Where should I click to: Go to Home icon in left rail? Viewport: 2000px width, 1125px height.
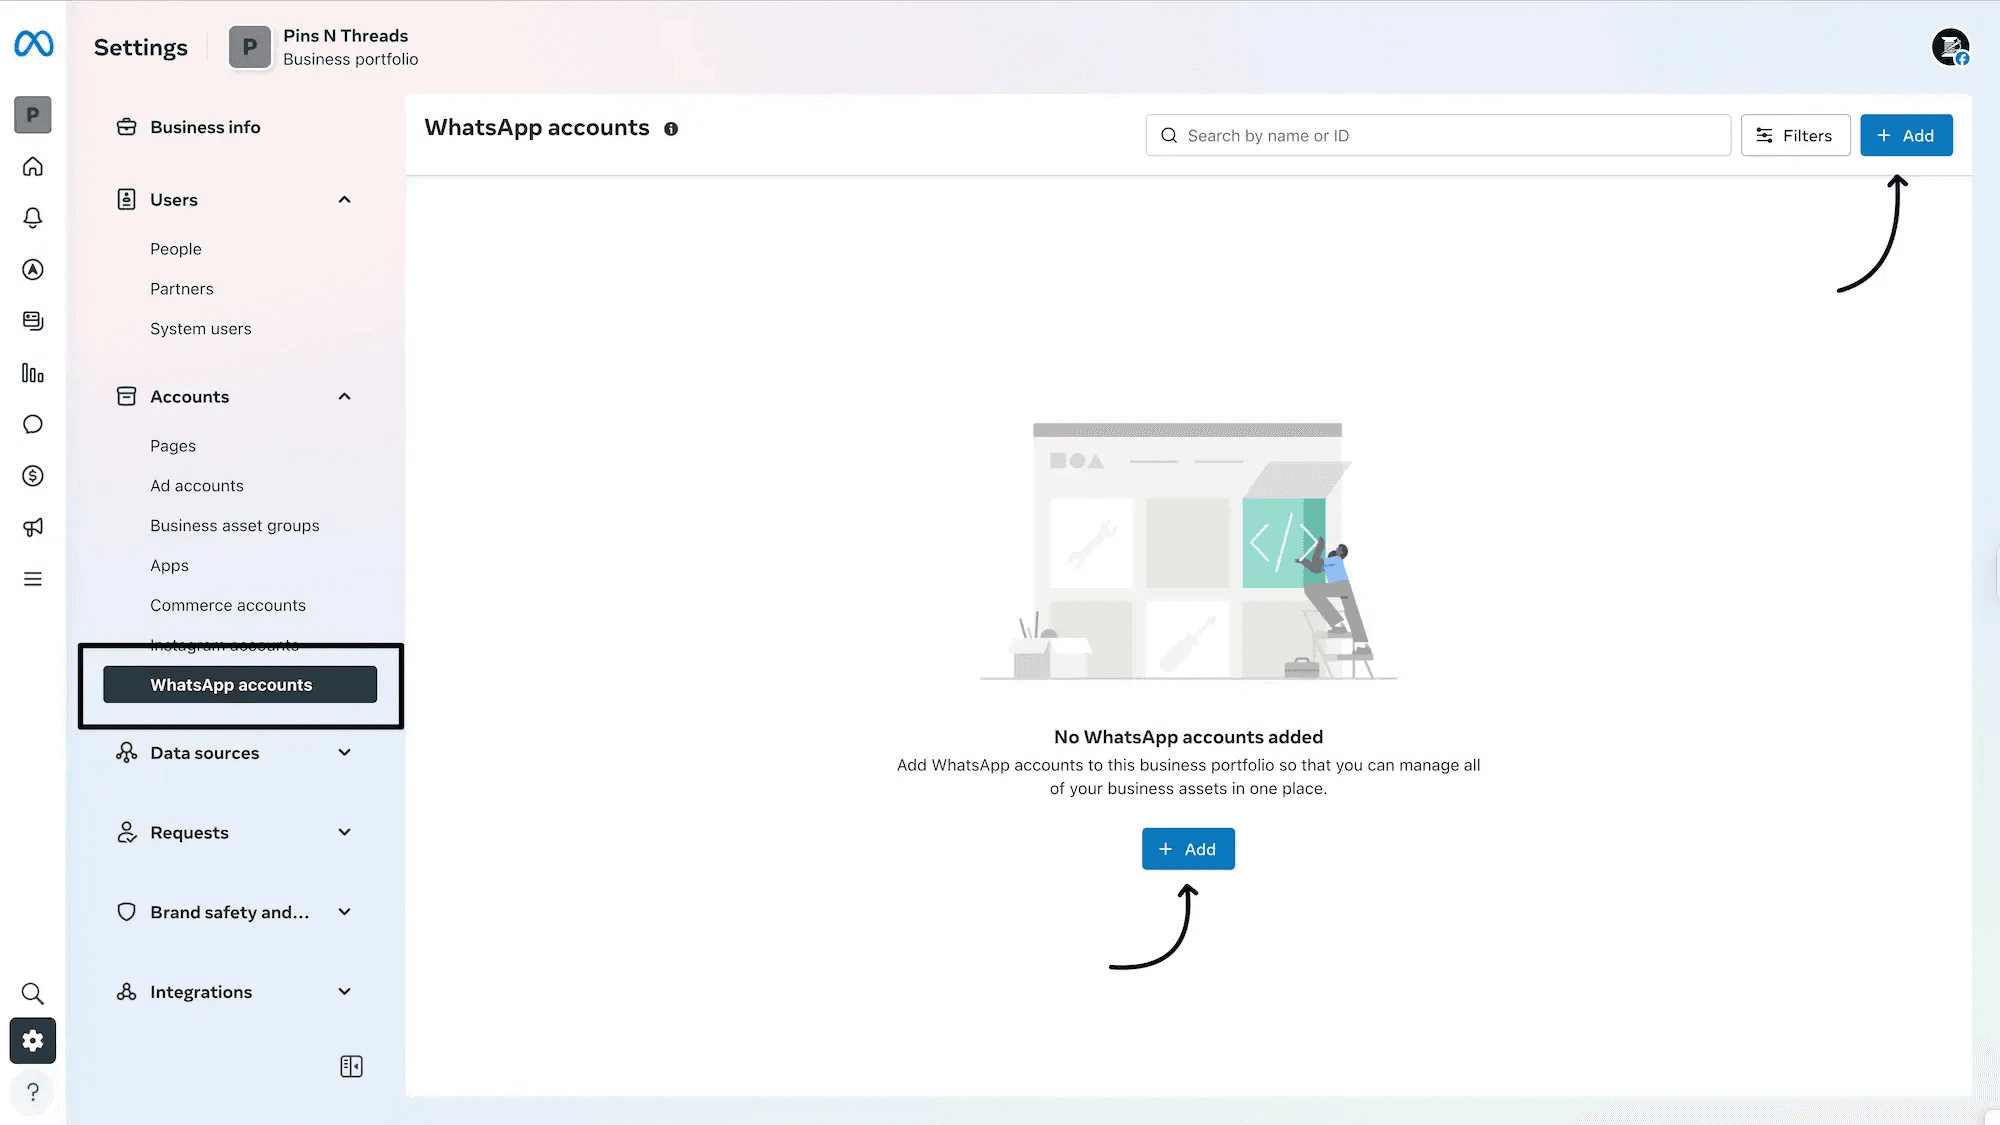pyautogui.click(x=33, y=166)
